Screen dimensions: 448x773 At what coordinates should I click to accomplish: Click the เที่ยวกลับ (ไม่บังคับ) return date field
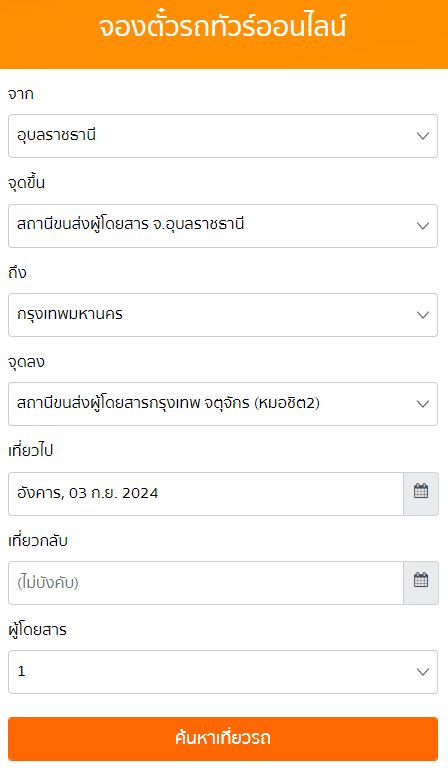[206, 582]
